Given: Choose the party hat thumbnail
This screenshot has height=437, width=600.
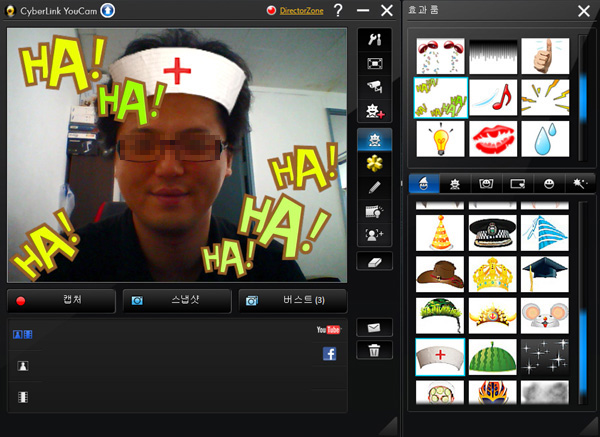Looking at the screenshot, I should pos(440,233).
